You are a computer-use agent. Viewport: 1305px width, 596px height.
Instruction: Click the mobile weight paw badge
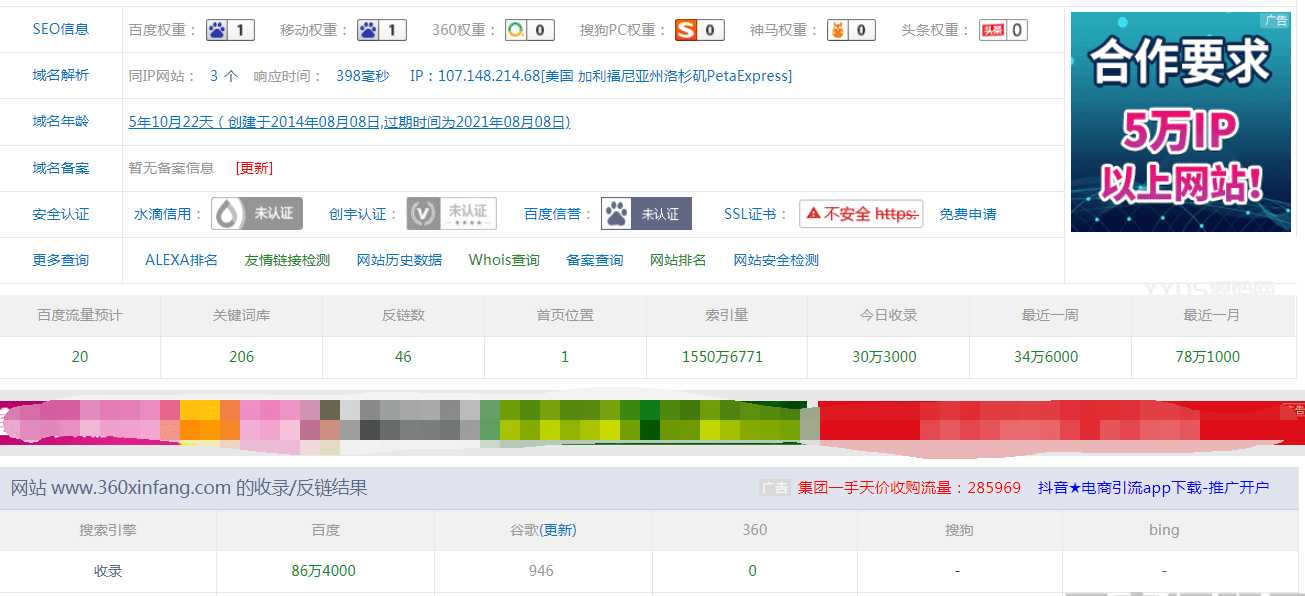pyautogui.click(x=381, y=30)
